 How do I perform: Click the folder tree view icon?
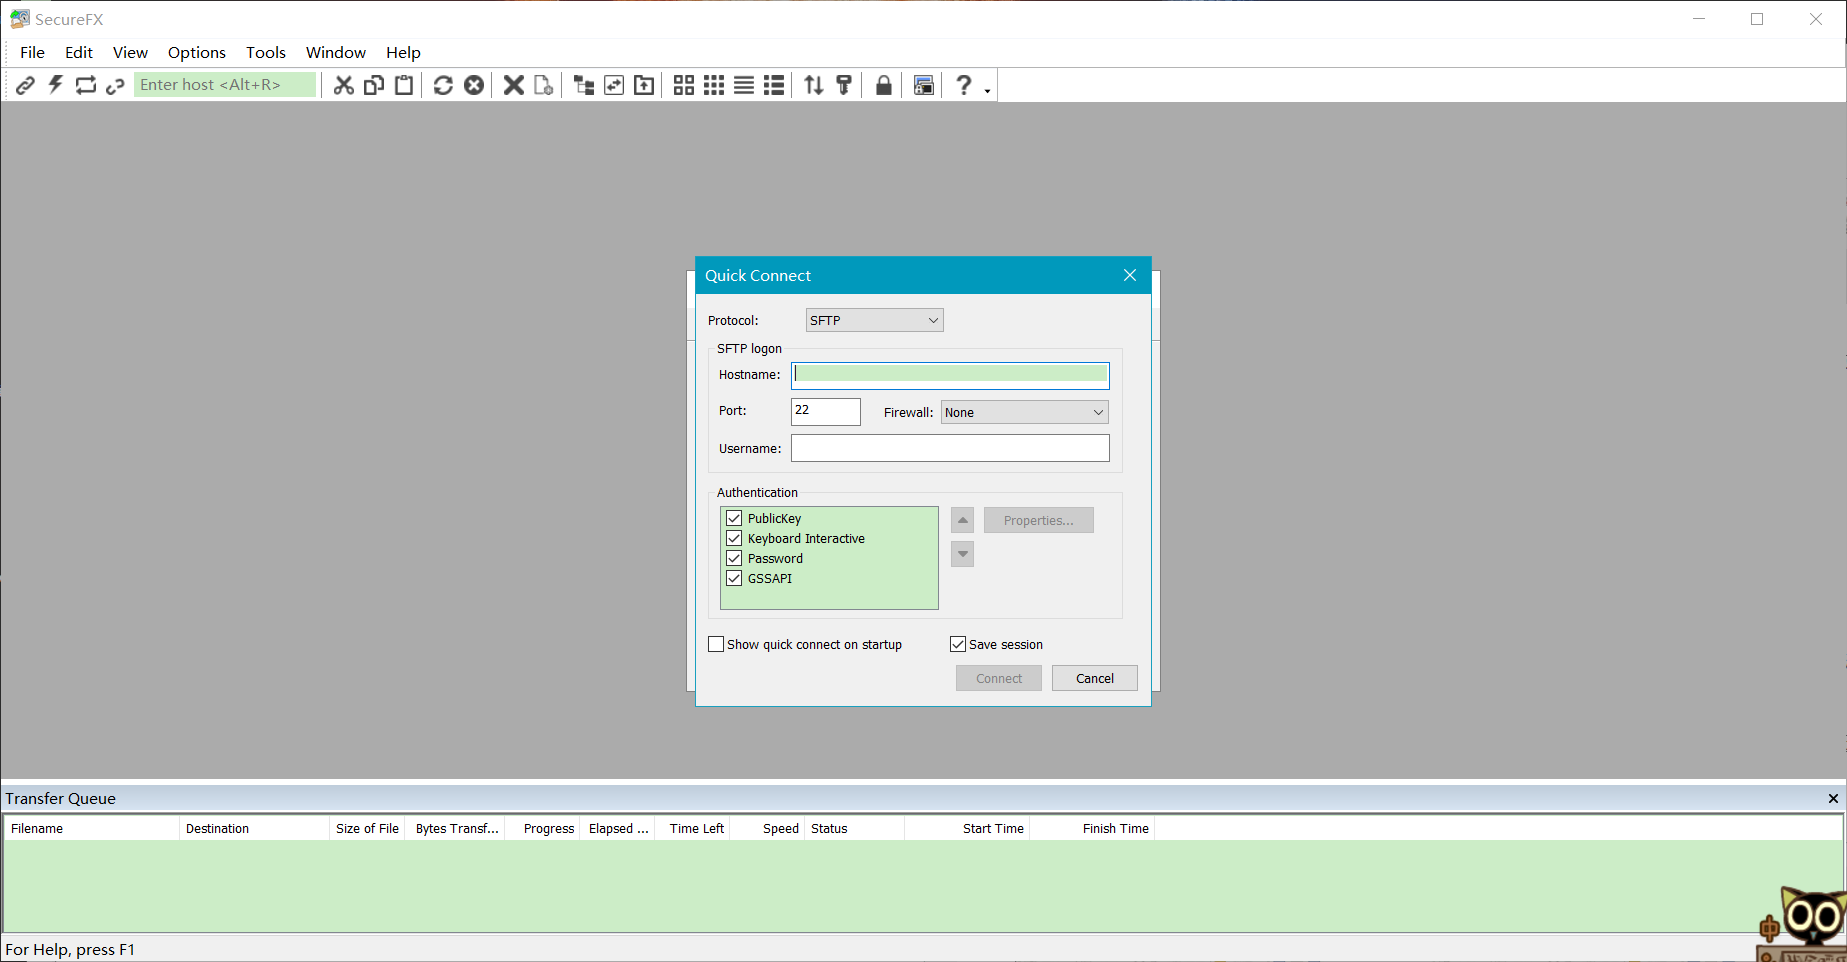584,85
